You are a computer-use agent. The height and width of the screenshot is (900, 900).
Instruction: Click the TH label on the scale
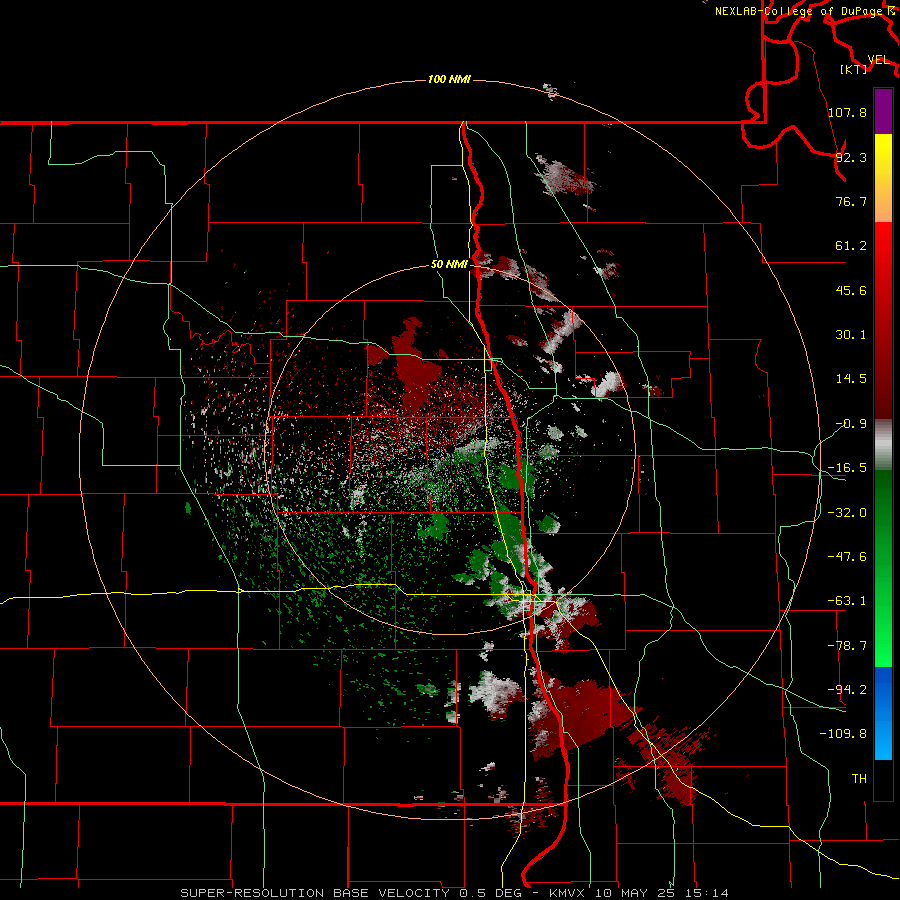tap(859, 778)
